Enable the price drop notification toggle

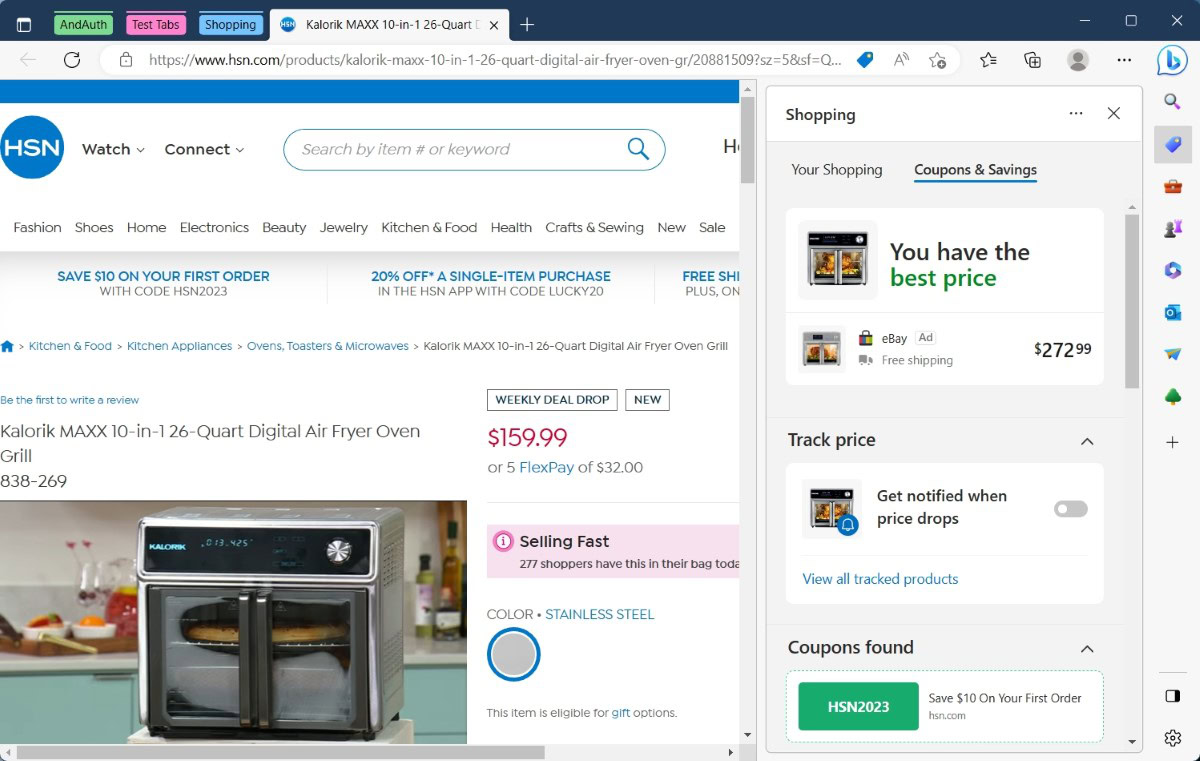(1070, 509)
